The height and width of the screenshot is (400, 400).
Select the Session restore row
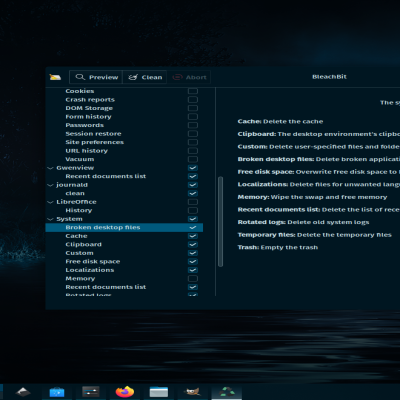click(124, 134)
